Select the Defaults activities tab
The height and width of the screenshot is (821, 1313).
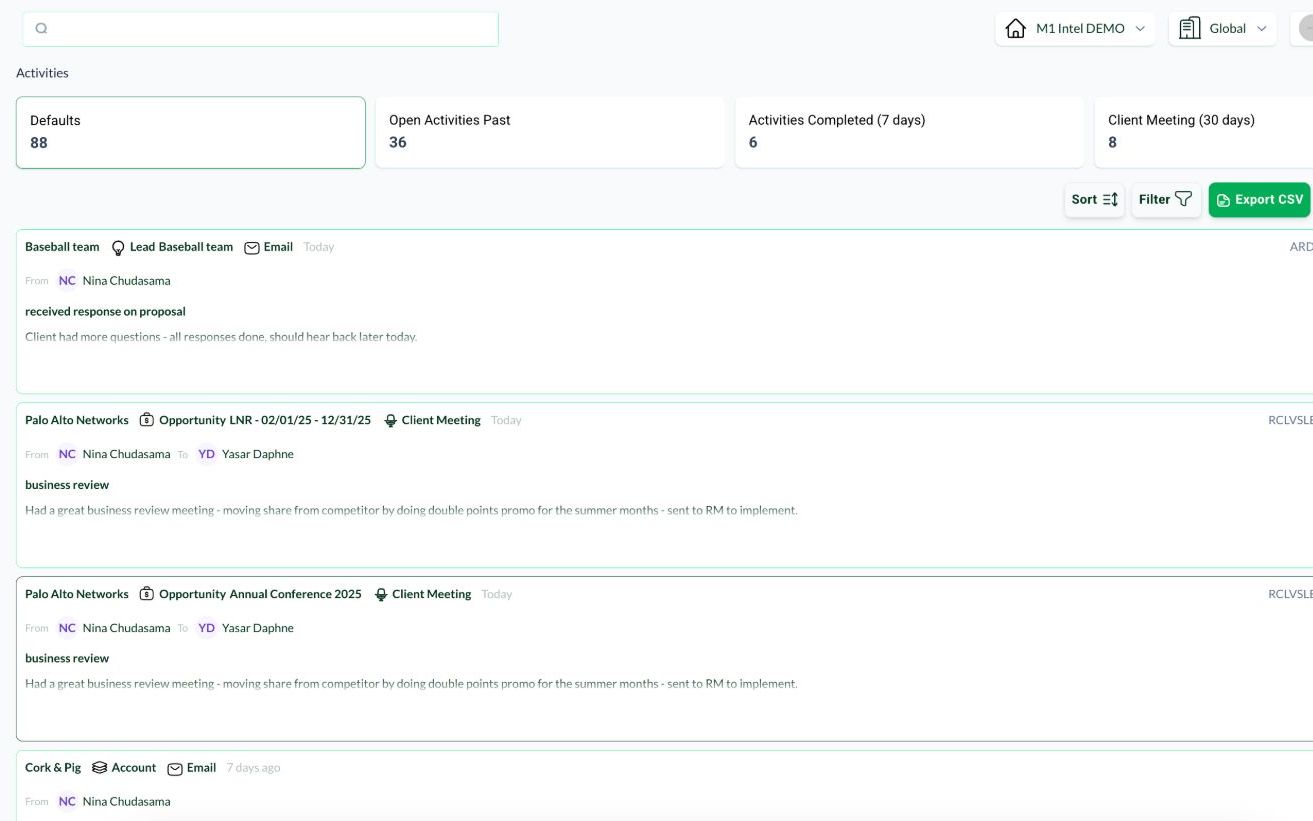(190, 132)
